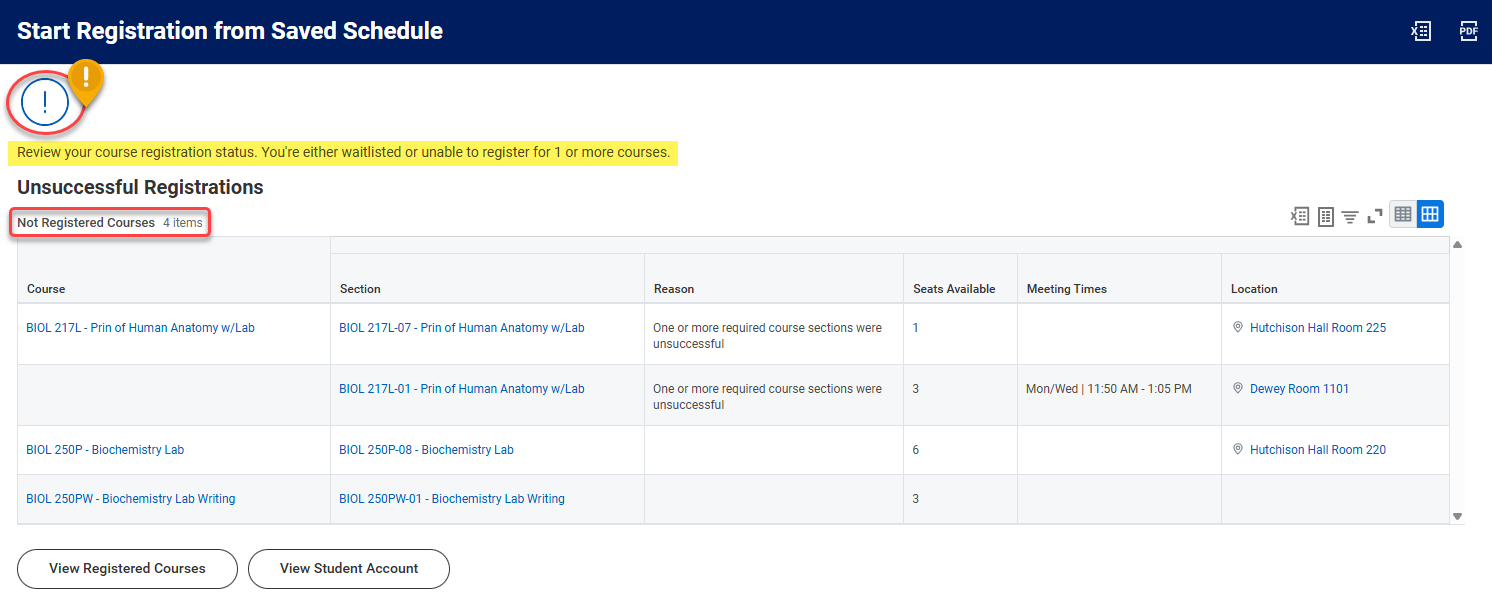1492x594 pixels.
Task: Click the seats available link showing 1
Action: click(x=915, y=327)
